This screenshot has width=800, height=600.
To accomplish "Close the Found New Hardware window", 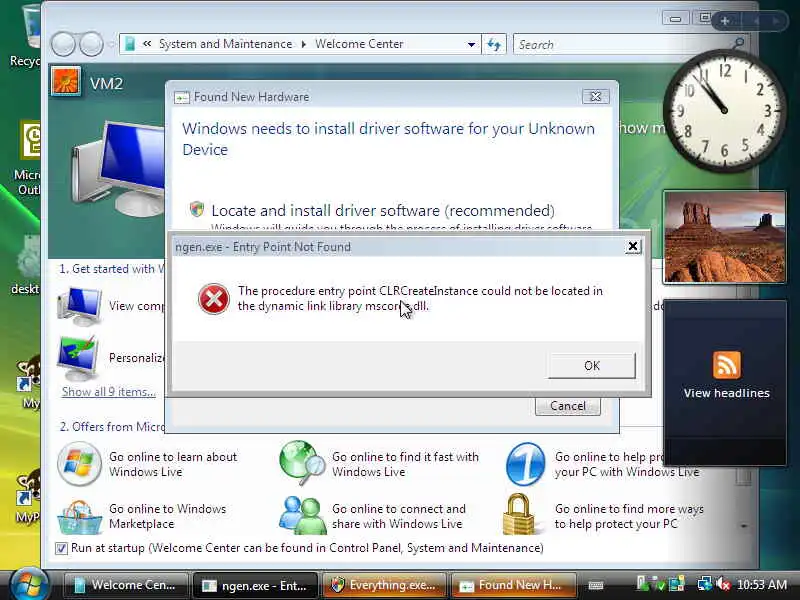I will pos(595,96).
